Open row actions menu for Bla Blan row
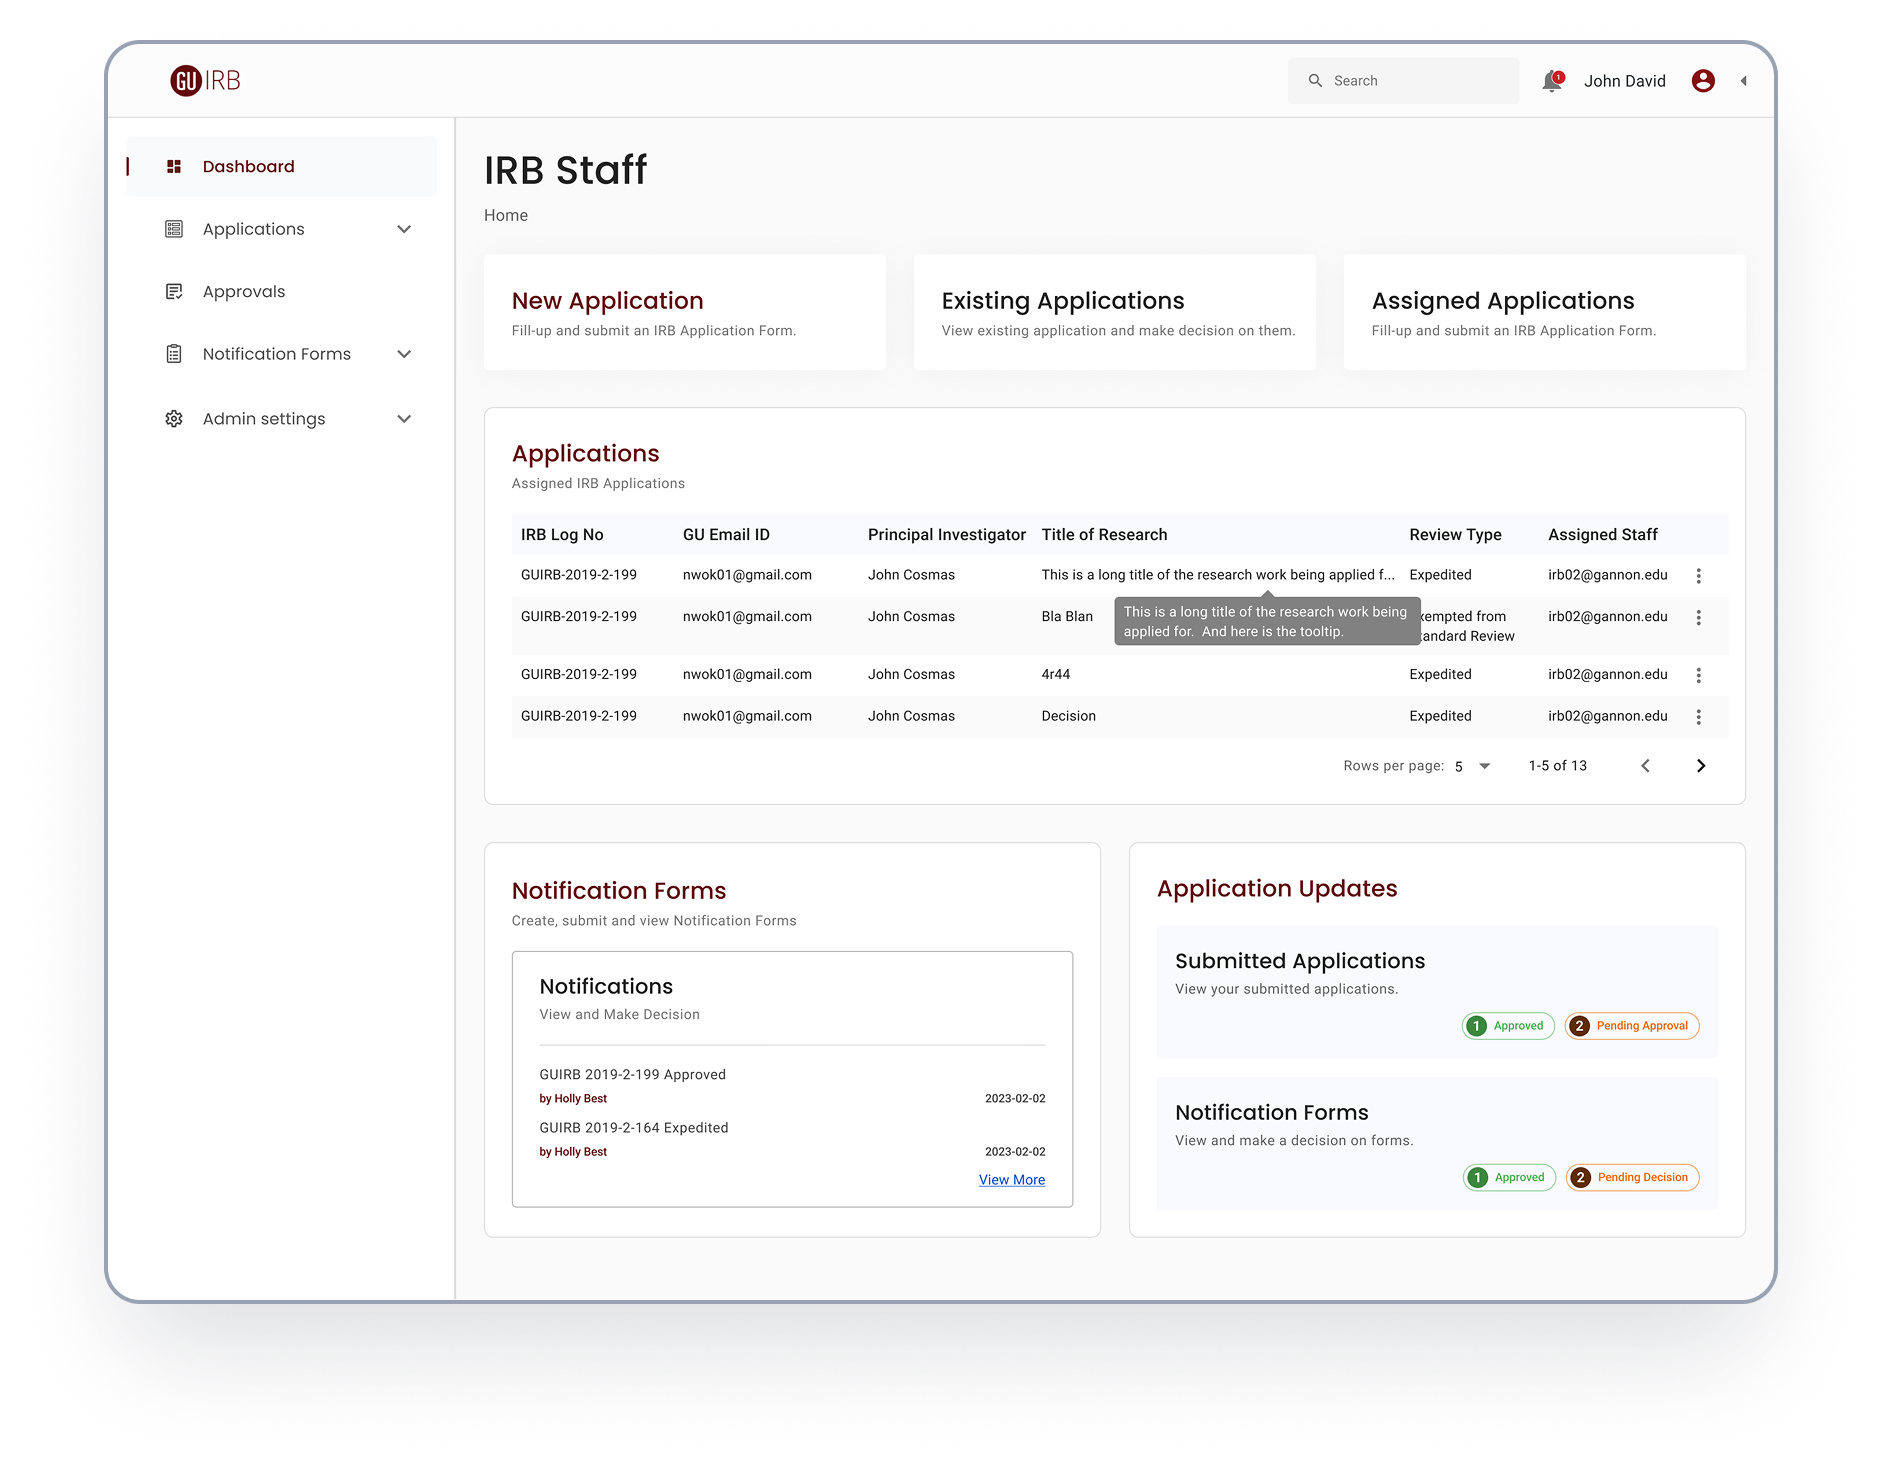Viewport: 1882px width, 1472px height. 1699,618
